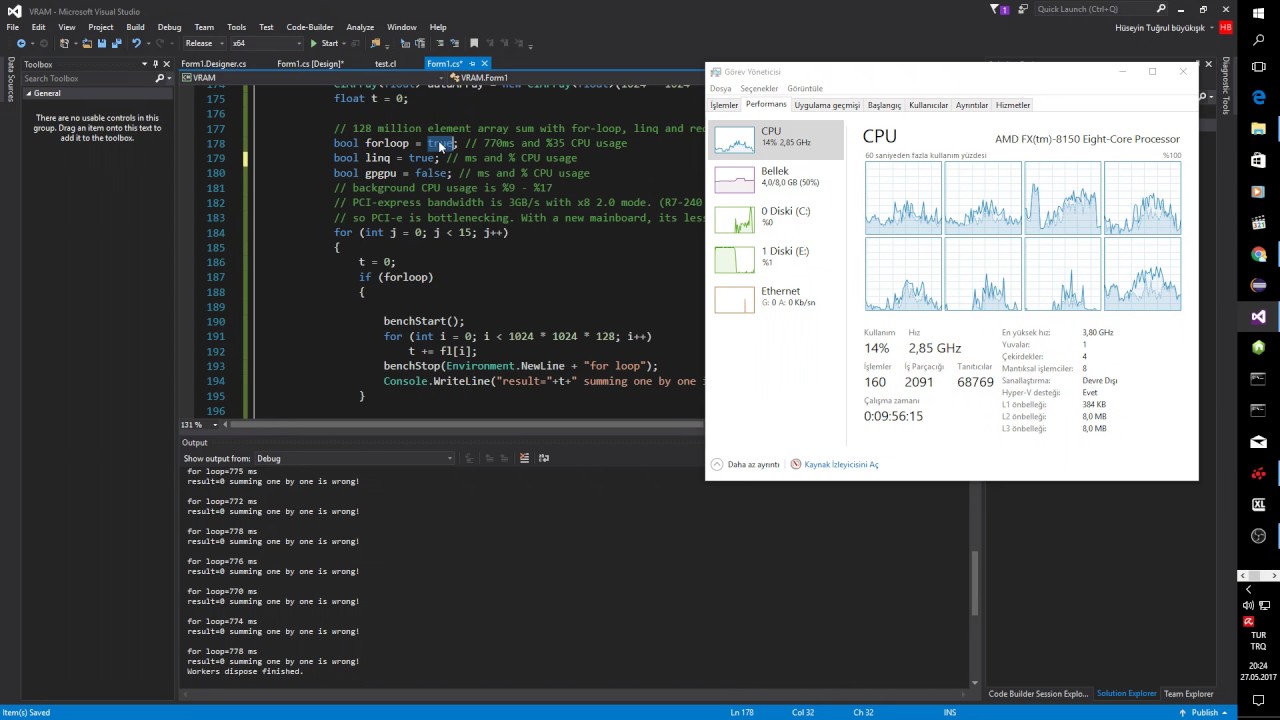
Task: Click the Chrome taskbar icon
Action: click(x=1258, y=254)
